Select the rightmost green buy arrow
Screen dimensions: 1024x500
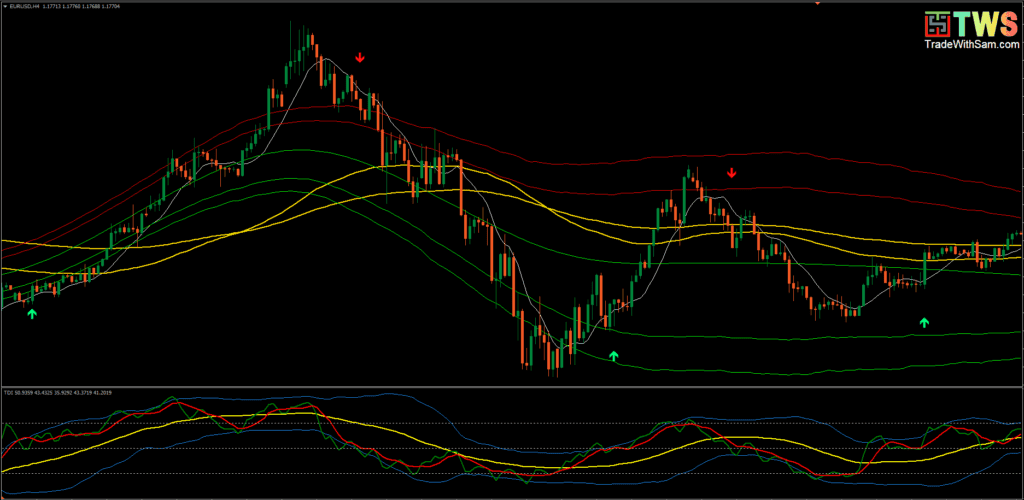point(924,323)
